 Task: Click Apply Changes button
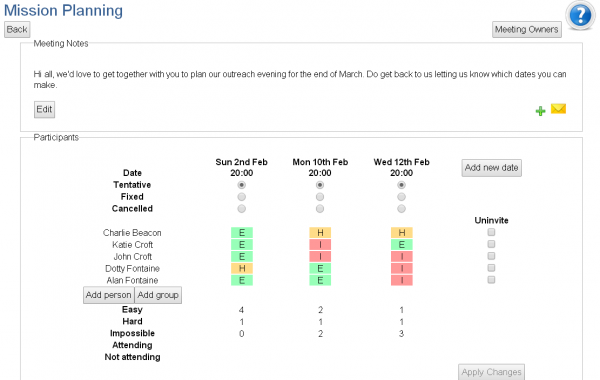point(491,372)
